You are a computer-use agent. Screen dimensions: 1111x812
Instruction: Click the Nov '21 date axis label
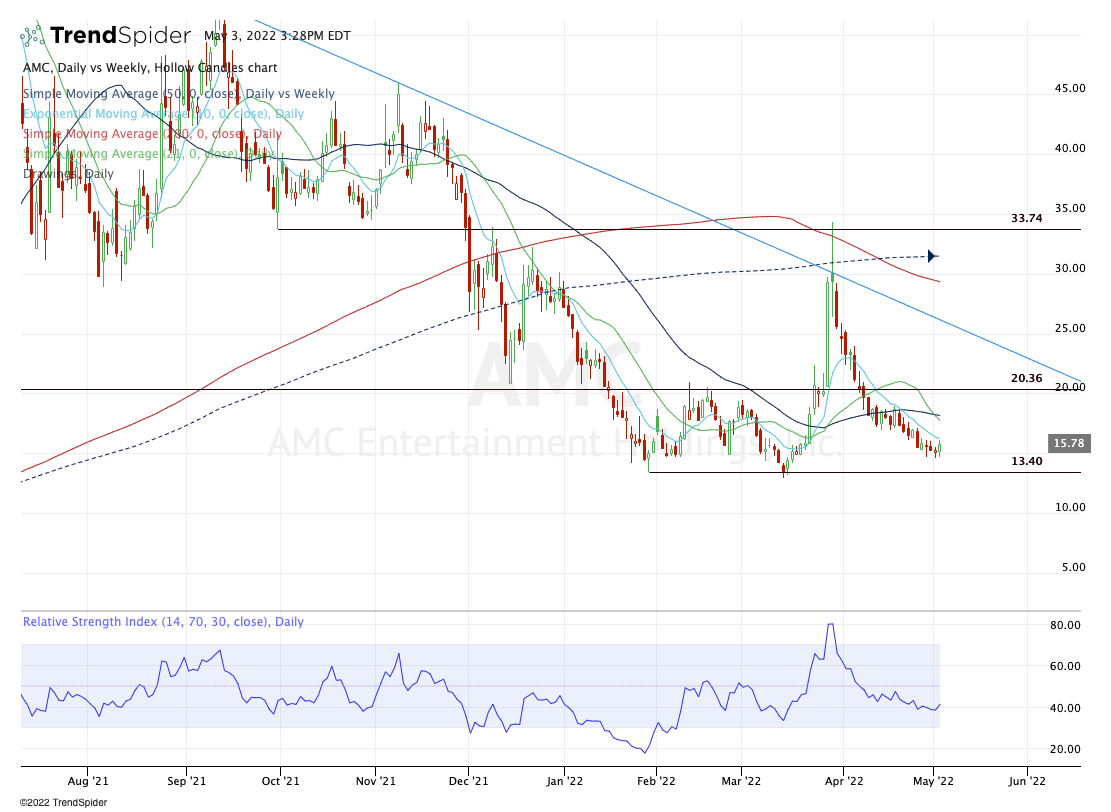[376, 781]
